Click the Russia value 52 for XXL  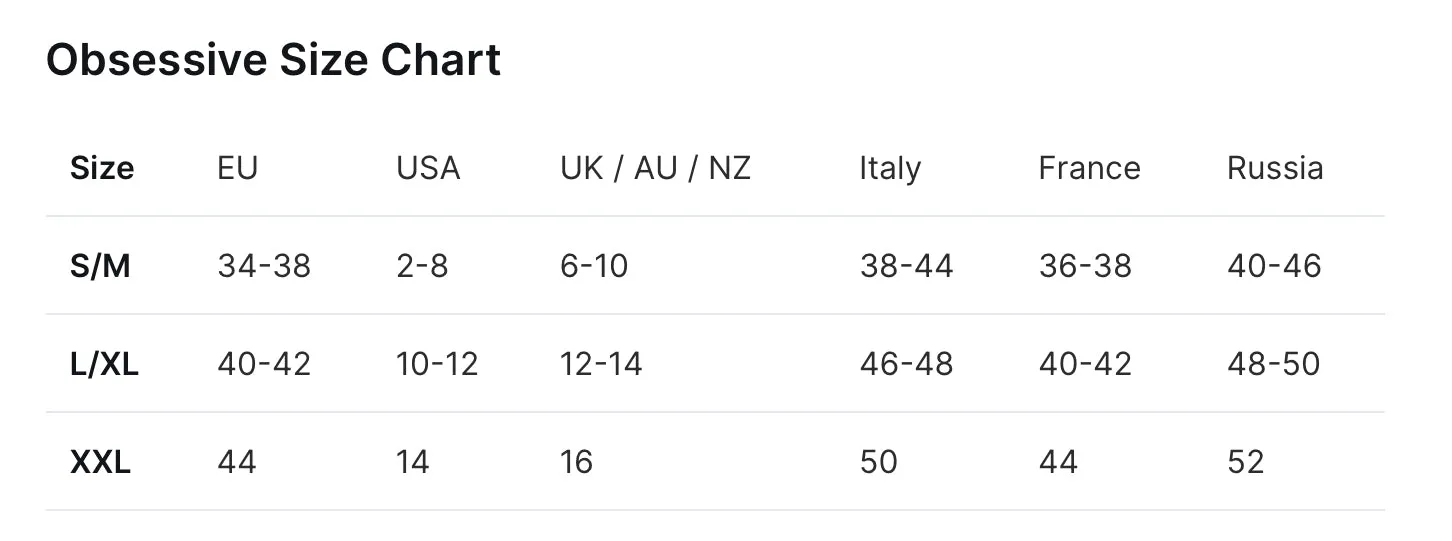pyautogui.click(x=1246, y=462)
